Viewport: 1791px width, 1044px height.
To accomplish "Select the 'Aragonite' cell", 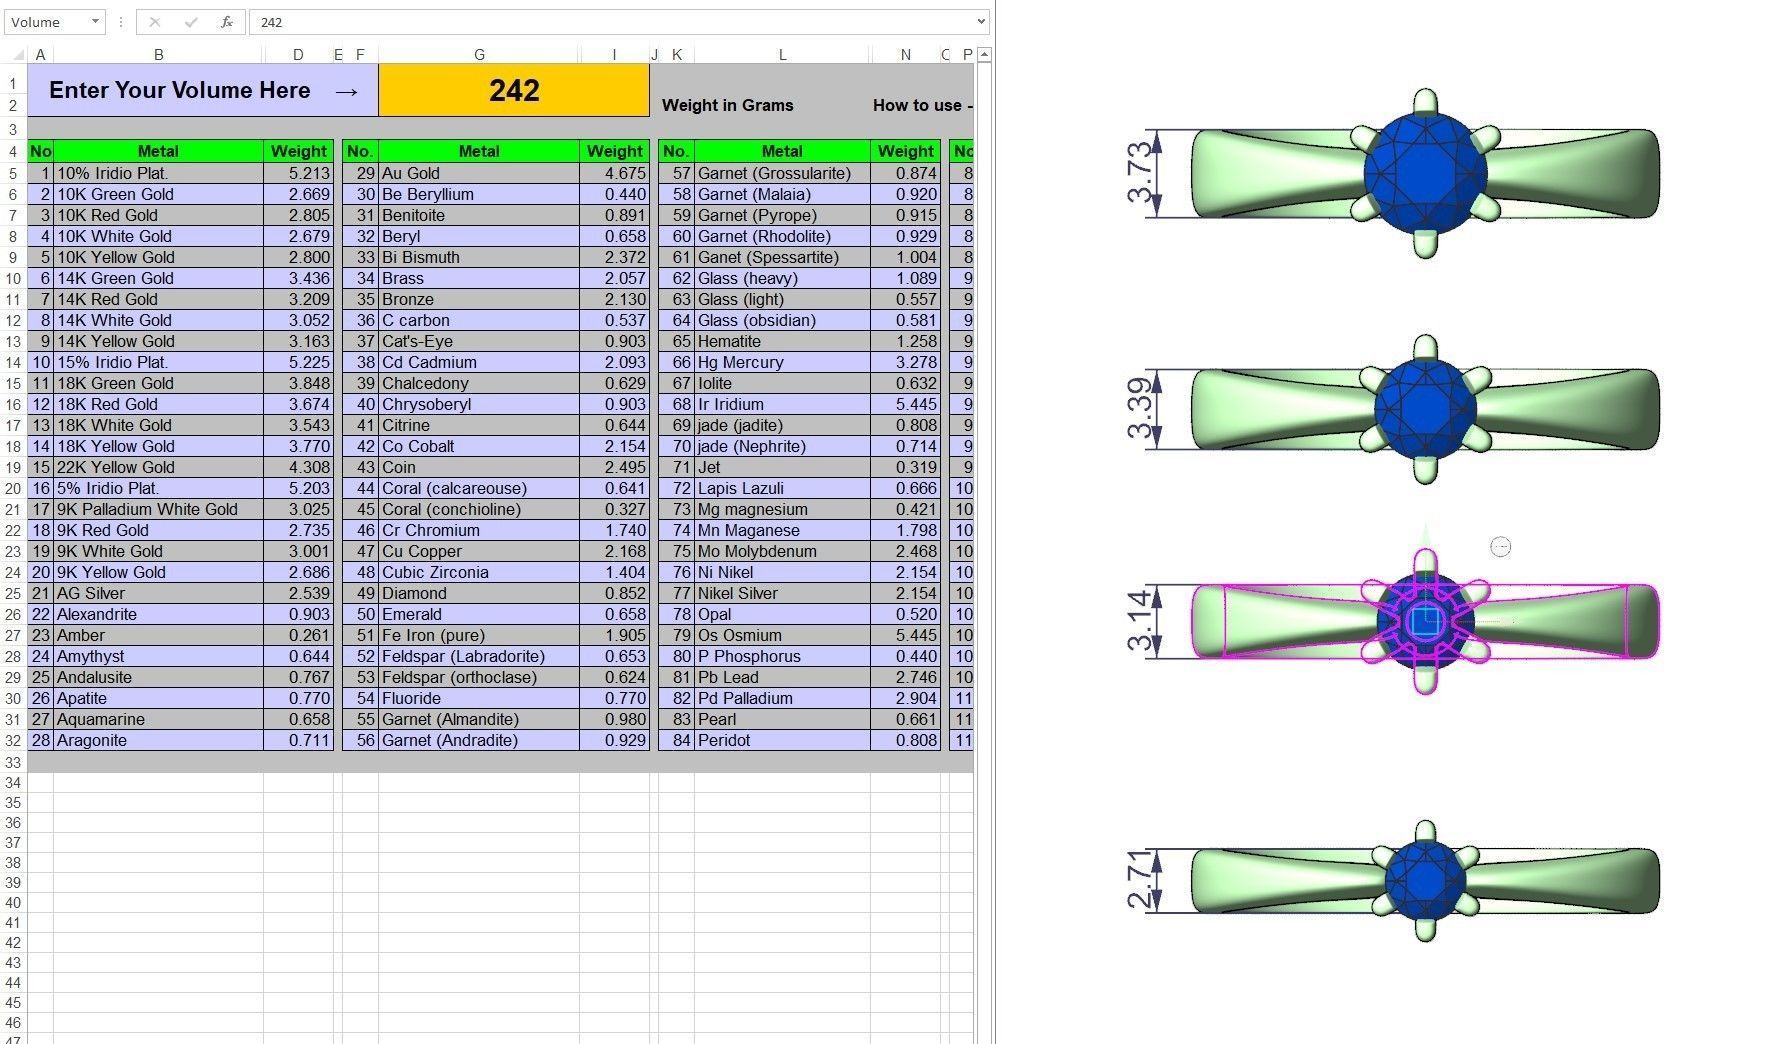I will 158,740.
